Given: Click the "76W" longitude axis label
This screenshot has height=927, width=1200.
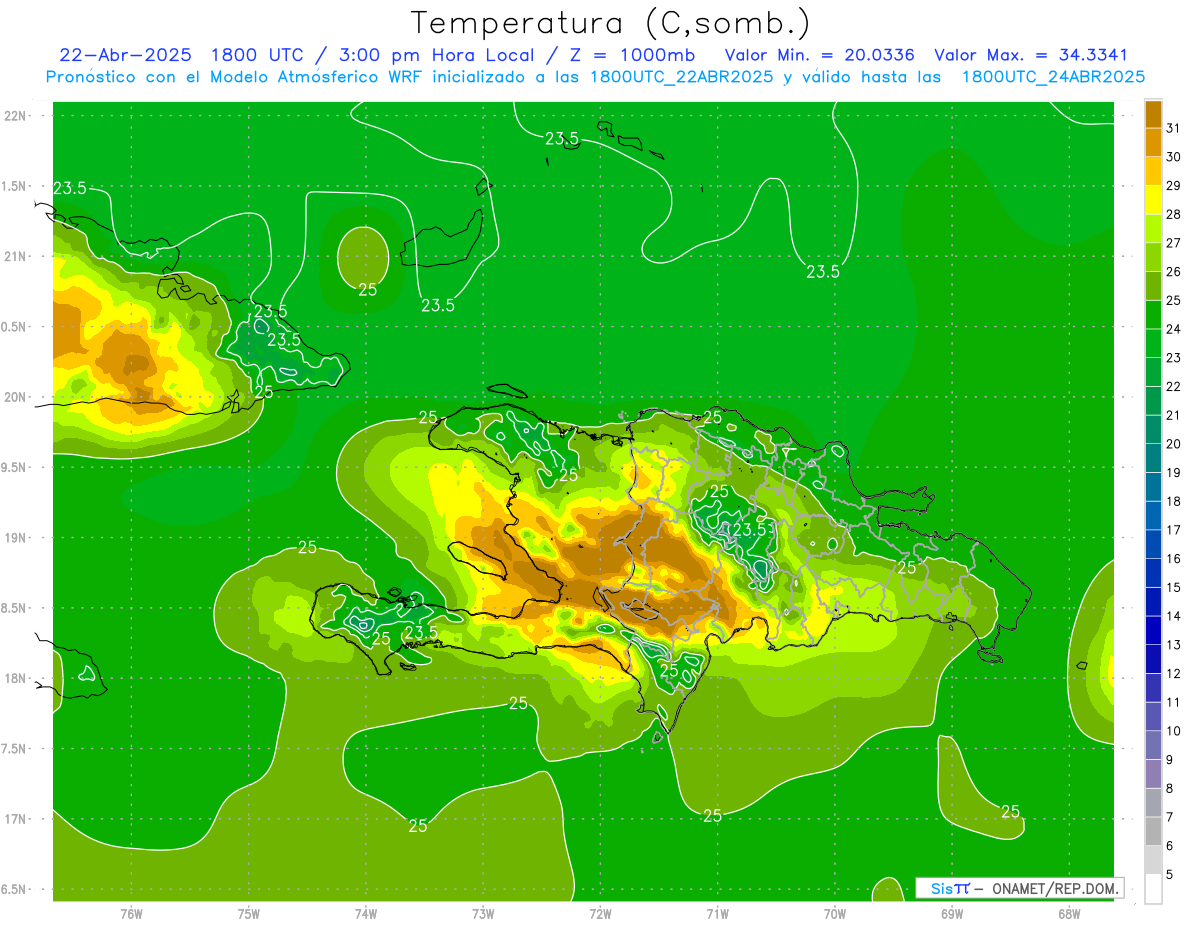Looking at the screenshot, I should click(131, 913).
